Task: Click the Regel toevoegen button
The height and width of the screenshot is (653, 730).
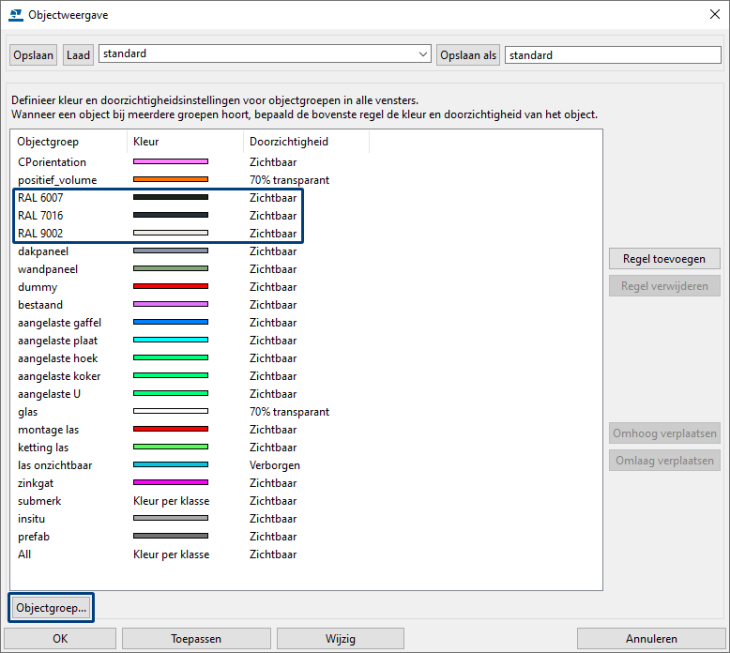Action: 664,259
